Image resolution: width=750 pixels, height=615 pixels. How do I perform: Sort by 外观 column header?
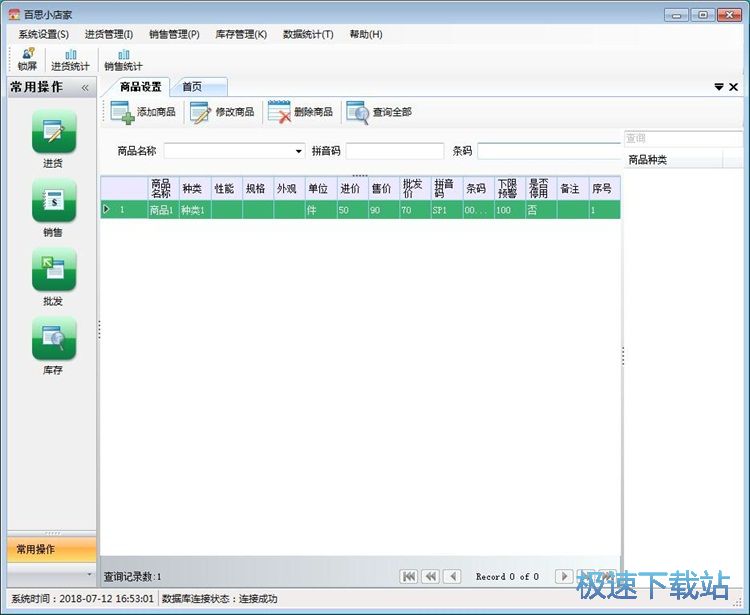click(289, 188)
